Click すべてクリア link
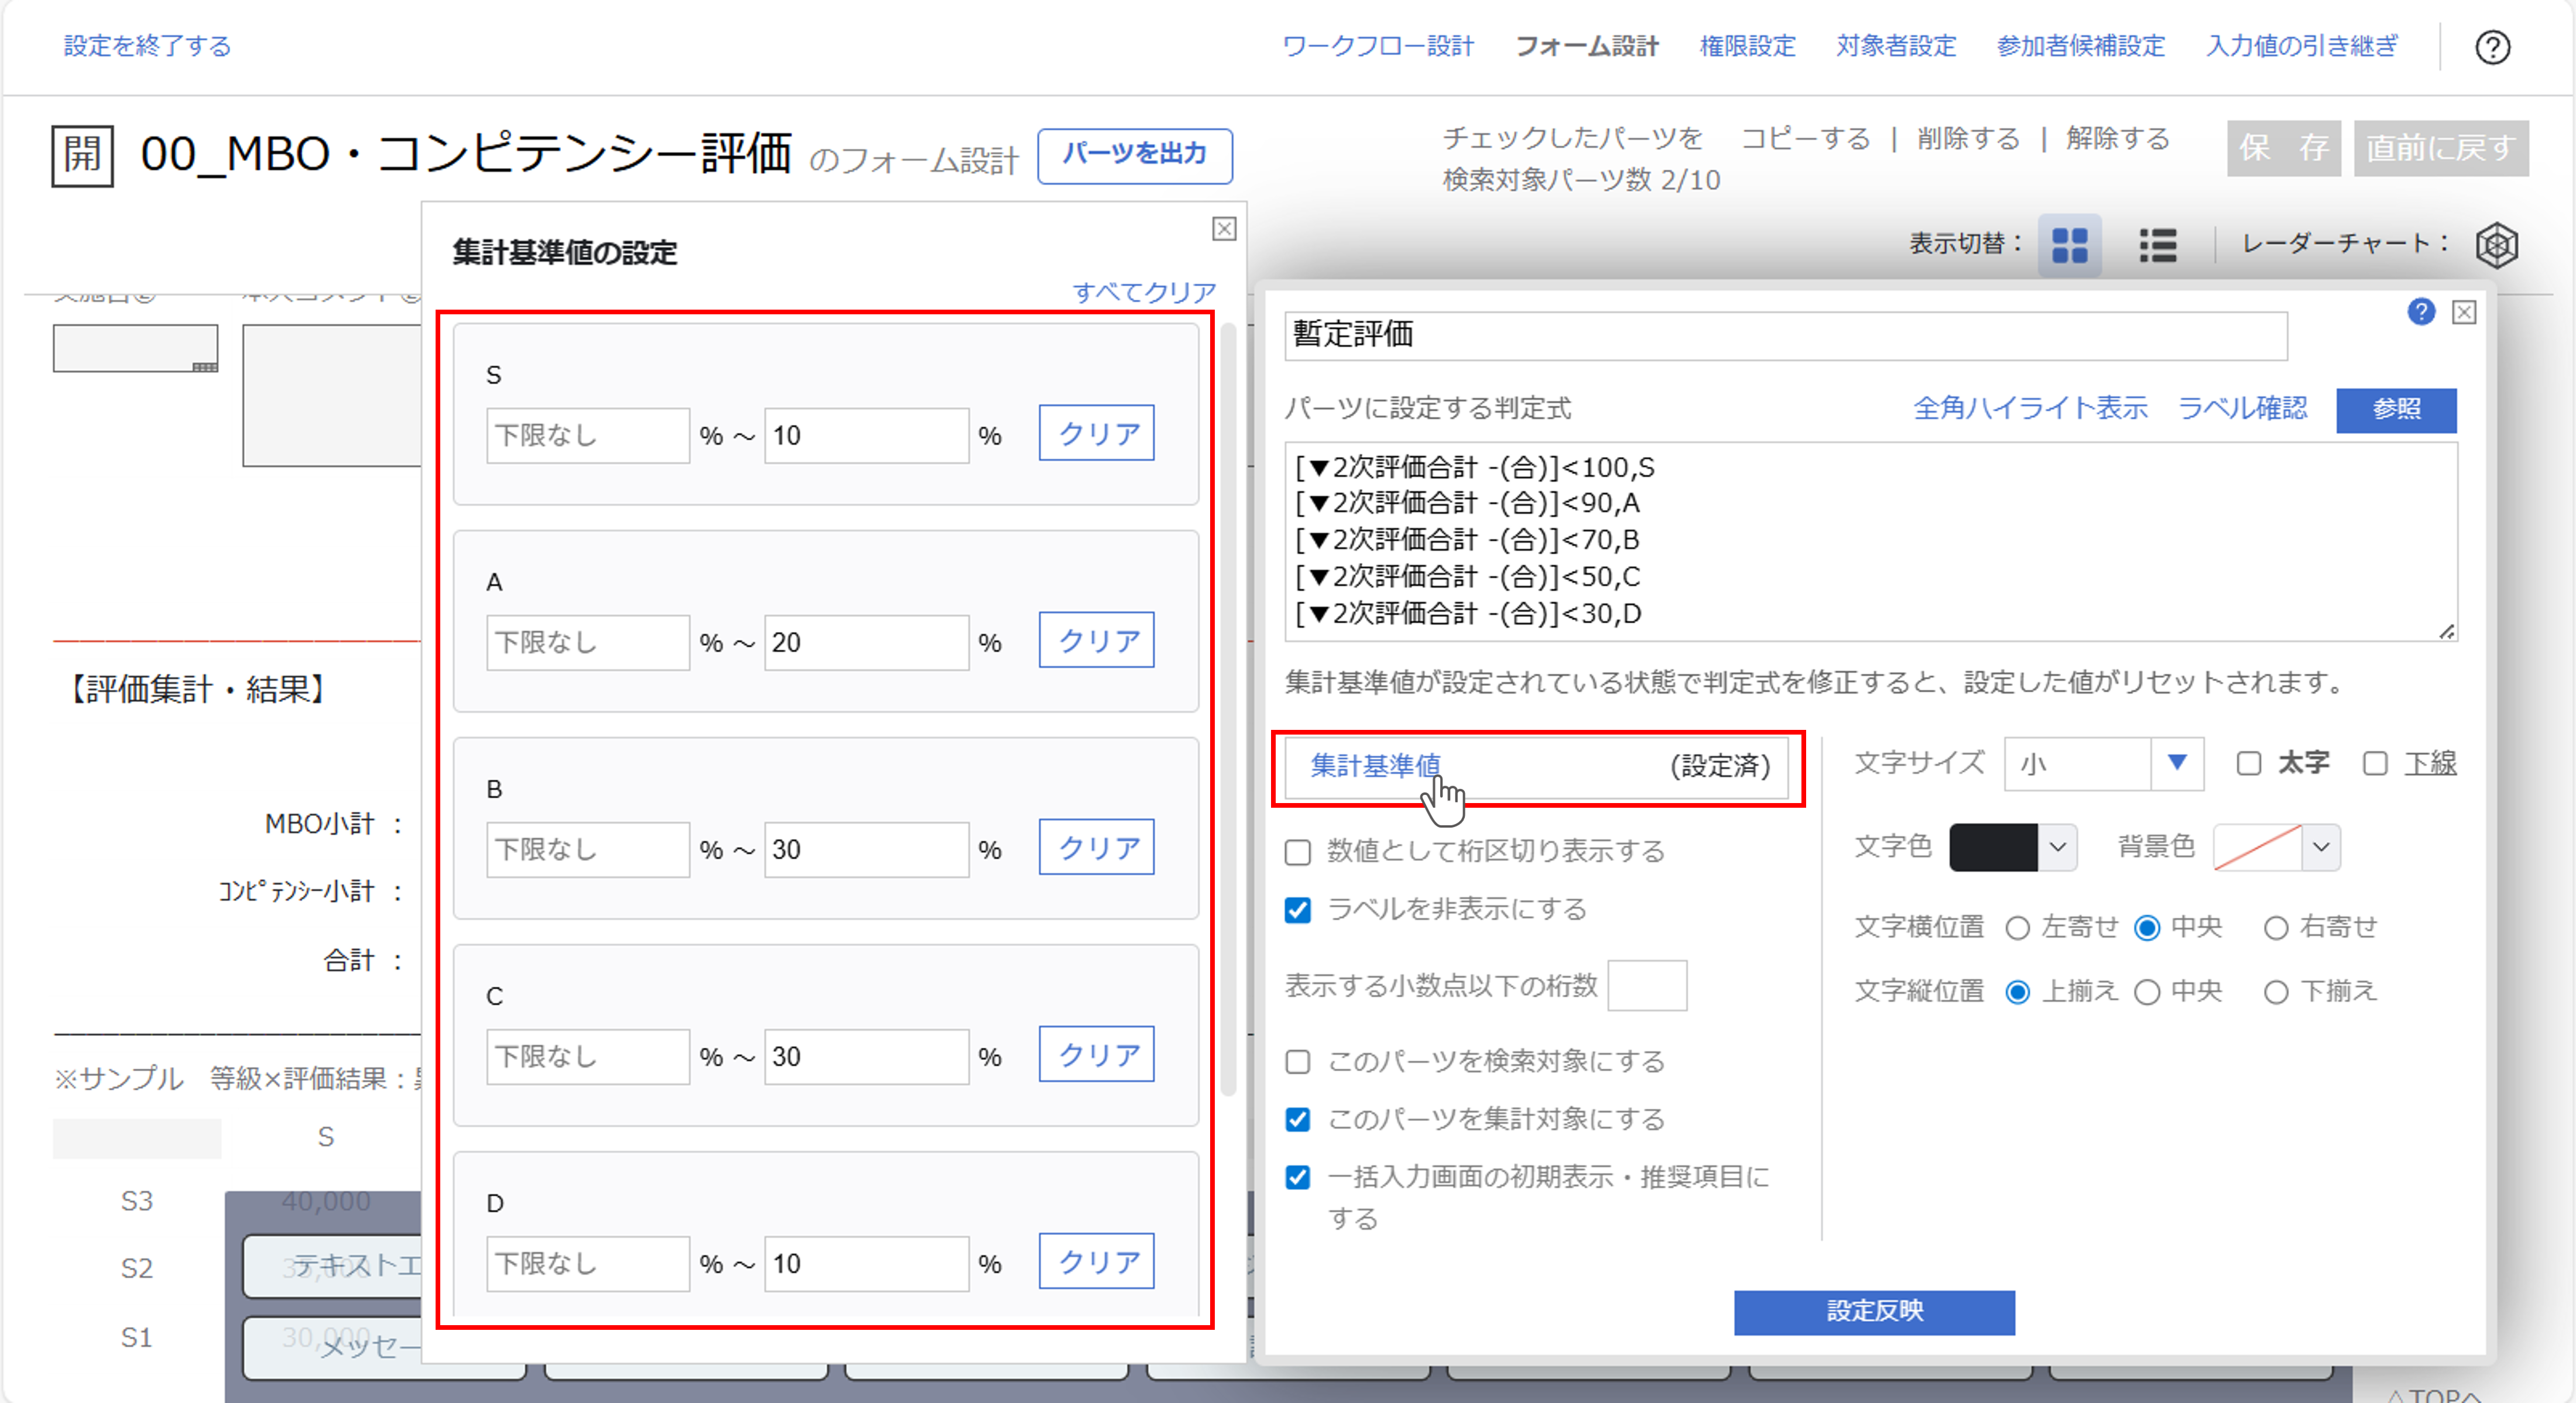The height and width of the screenshot is (1403, 2576). 1143,292
